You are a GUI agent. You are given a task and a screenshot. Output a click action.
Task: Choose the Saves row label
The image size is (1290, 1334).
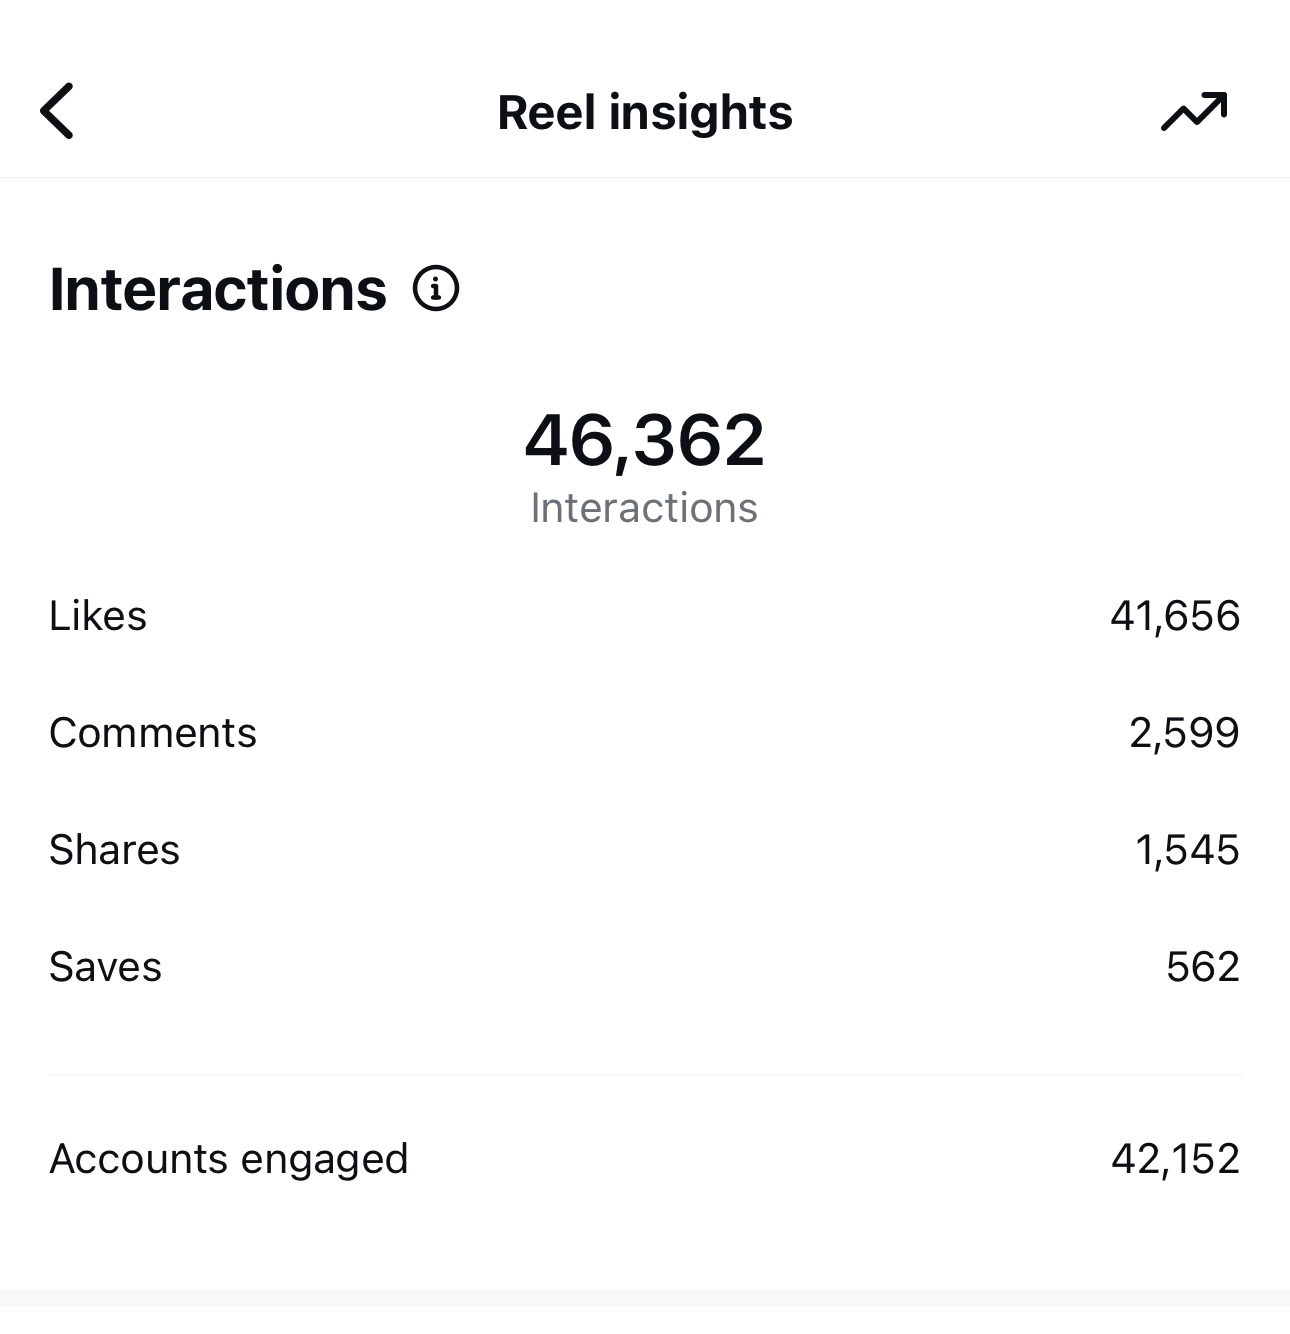(105, 967)
